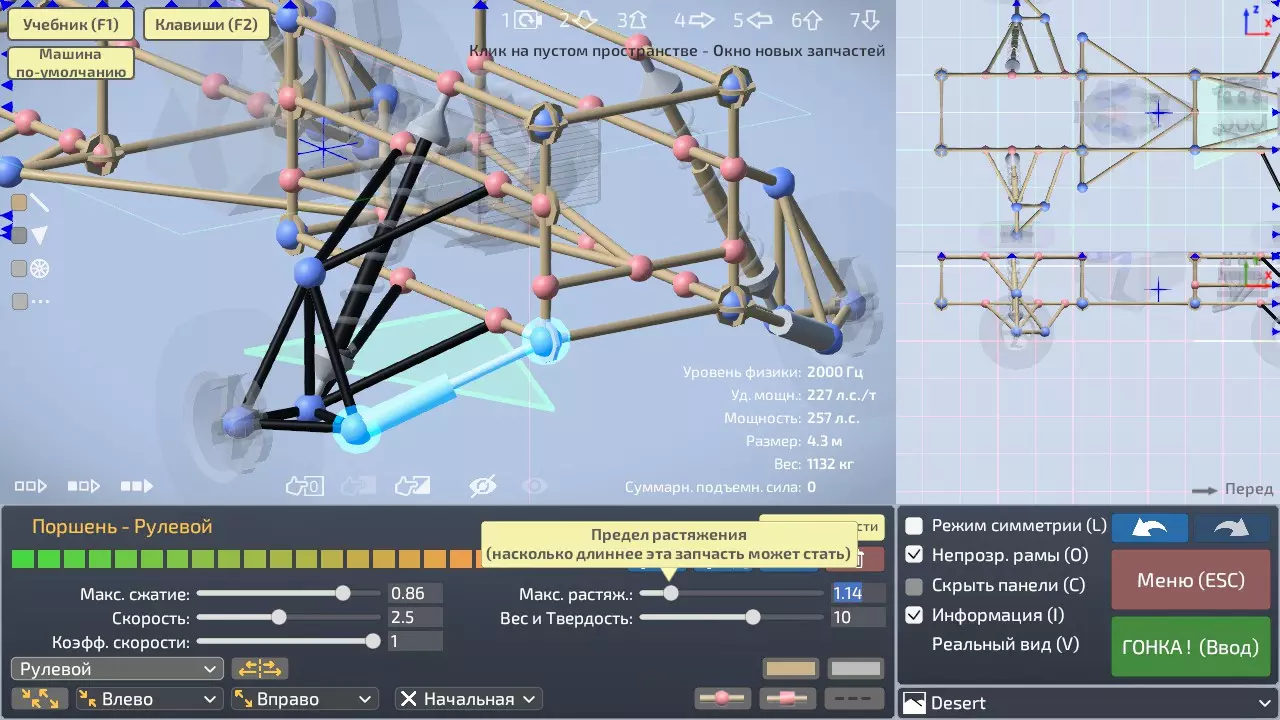1280x720 pixels.
Task: Toggle the dots filter checkbox
Action: 19,301
